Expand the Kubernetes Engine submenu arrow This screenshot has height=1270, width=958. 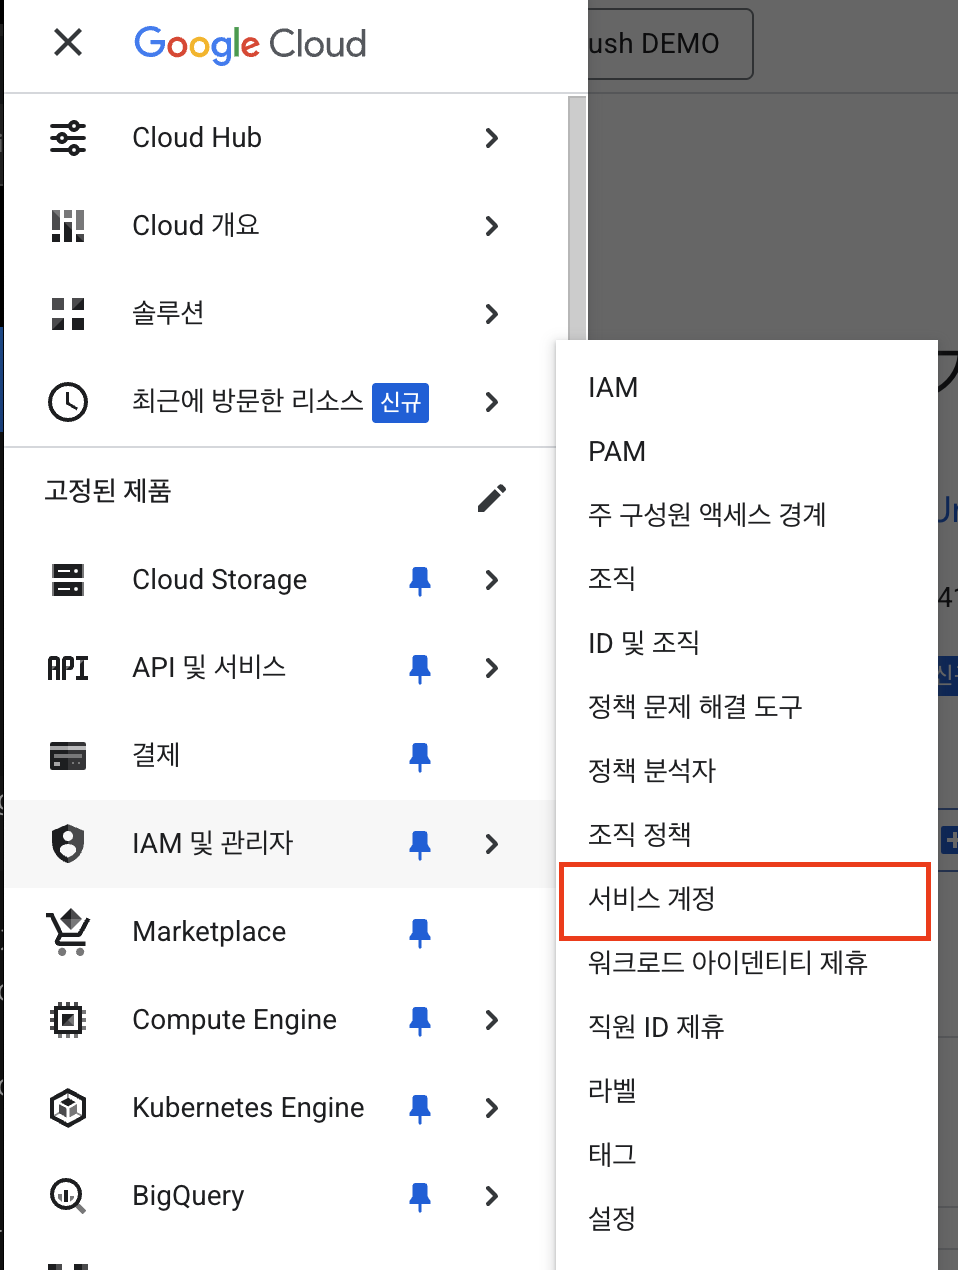tap(491, 1108)
